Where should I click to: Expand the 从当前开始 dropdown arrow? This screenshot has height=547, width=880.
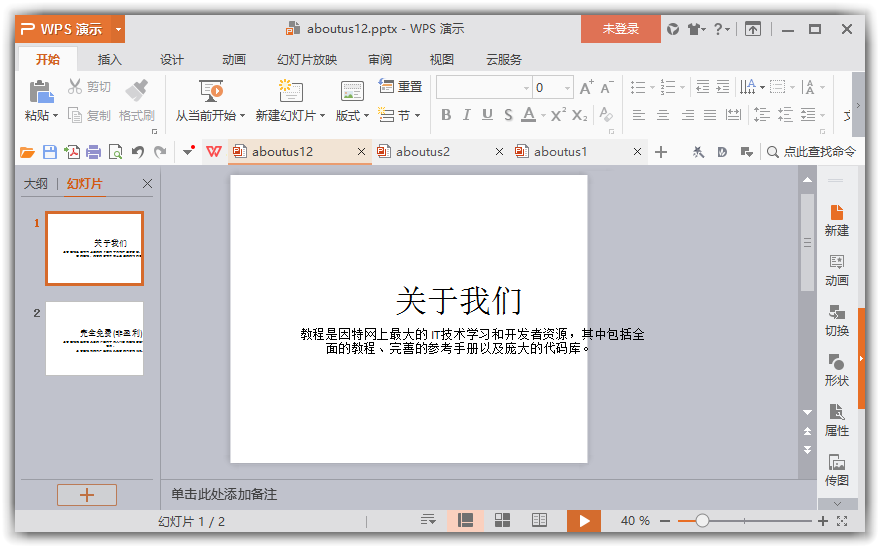click(x=242, y=116)
